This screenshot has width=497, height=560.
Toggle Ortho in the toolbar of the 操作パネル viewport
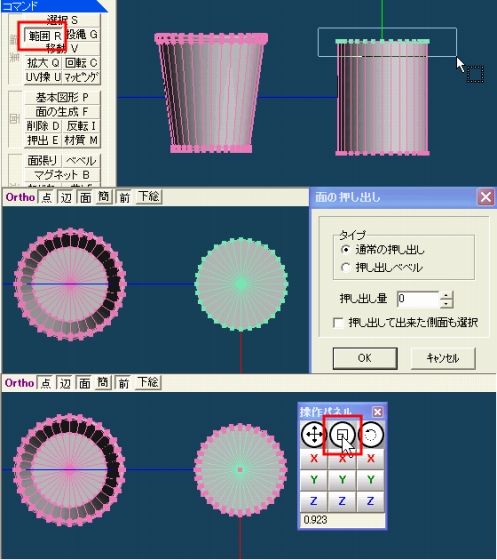[x=20, y=383]
